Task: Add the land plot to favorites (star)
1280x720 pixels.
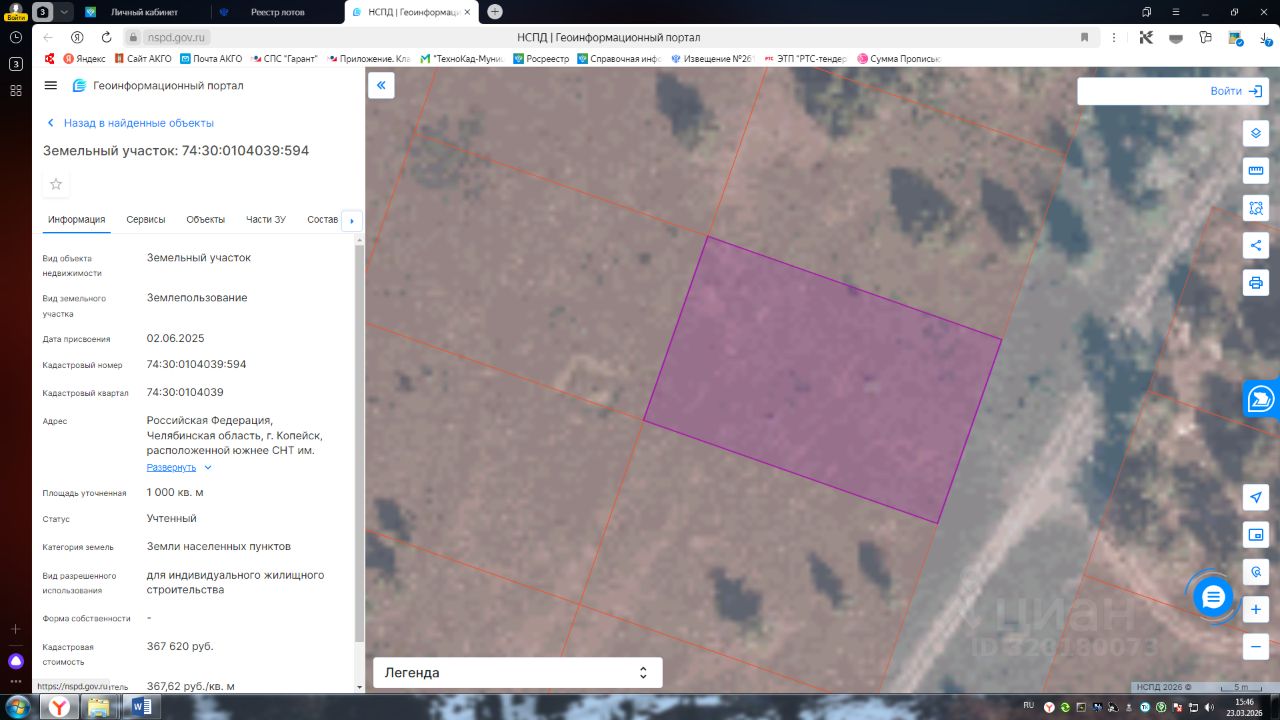Action: 56,184
